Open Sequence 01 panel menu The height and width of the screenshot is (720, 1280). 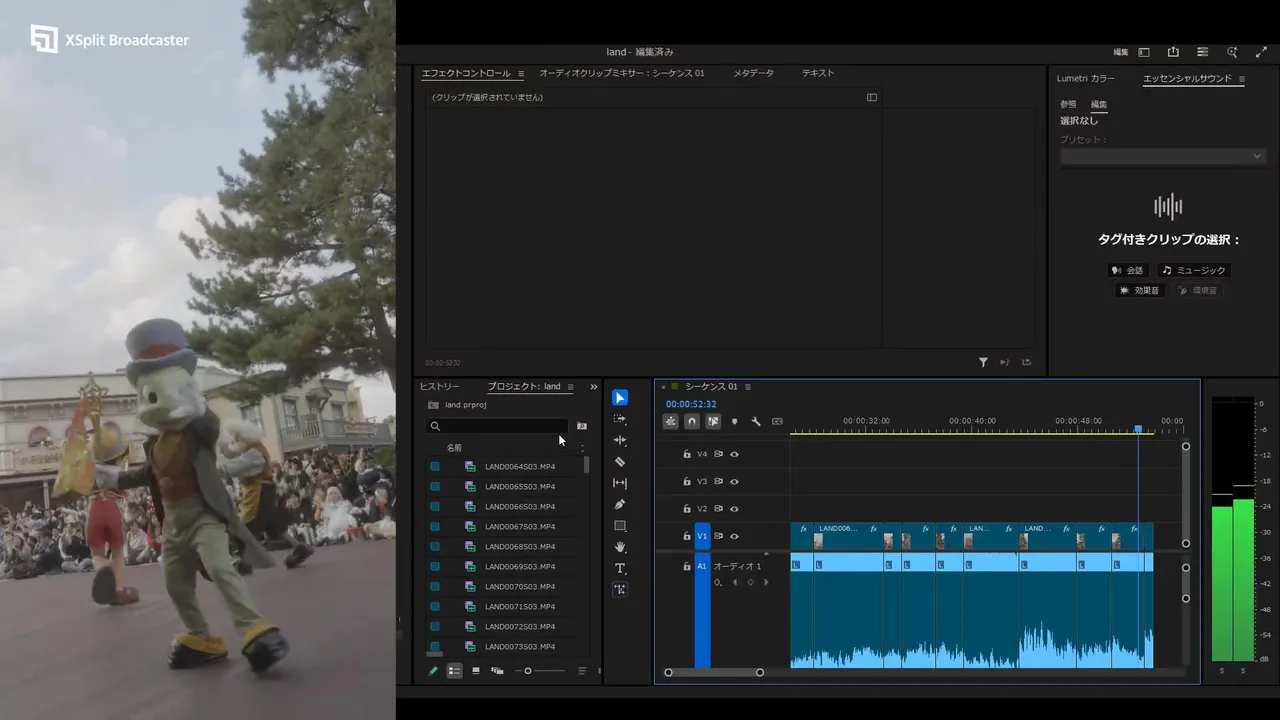point(748,387)
